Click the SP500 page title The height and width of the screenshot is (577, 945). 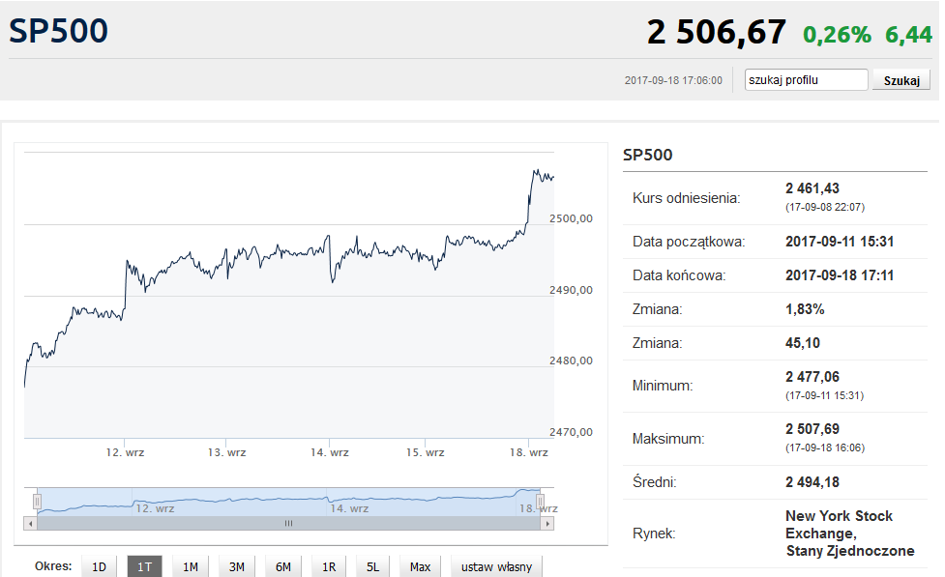tap(58, 31)
